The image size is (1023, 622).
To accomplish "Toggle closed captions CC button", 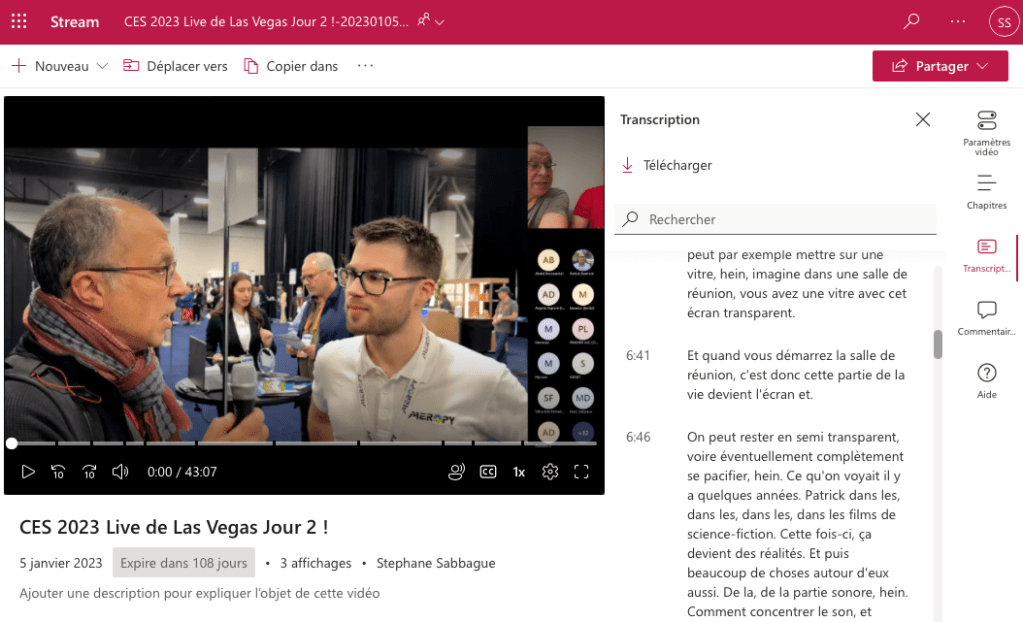I will point(488,472).
